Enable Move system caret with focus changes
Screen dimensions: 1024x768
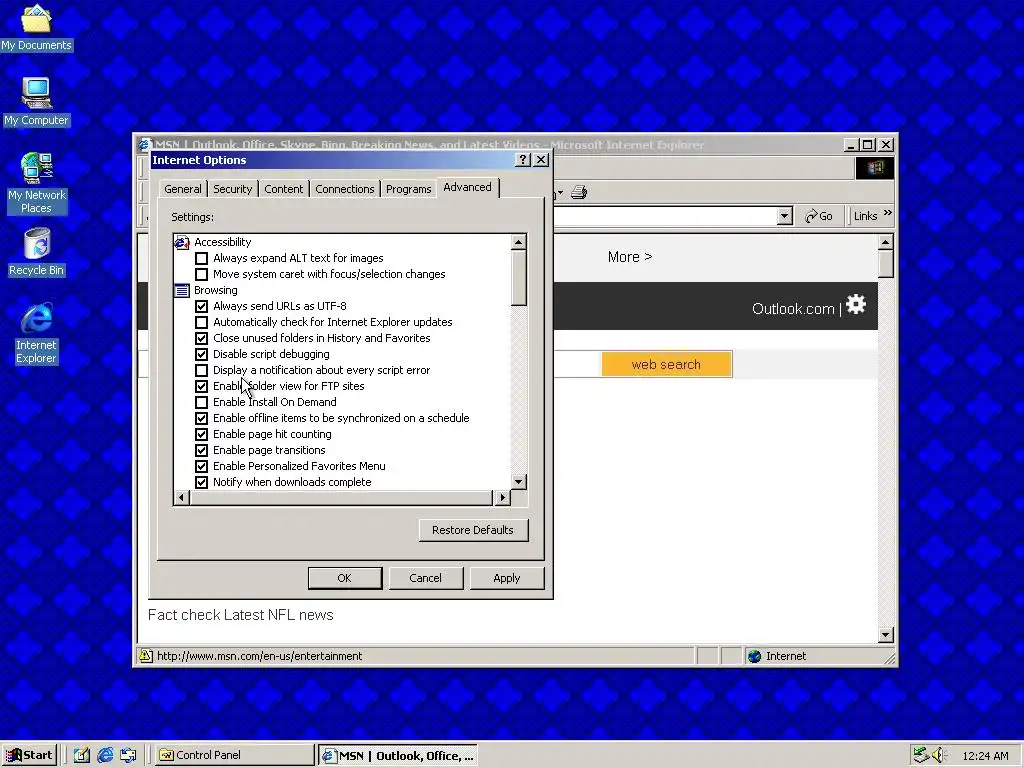point(202,274)
